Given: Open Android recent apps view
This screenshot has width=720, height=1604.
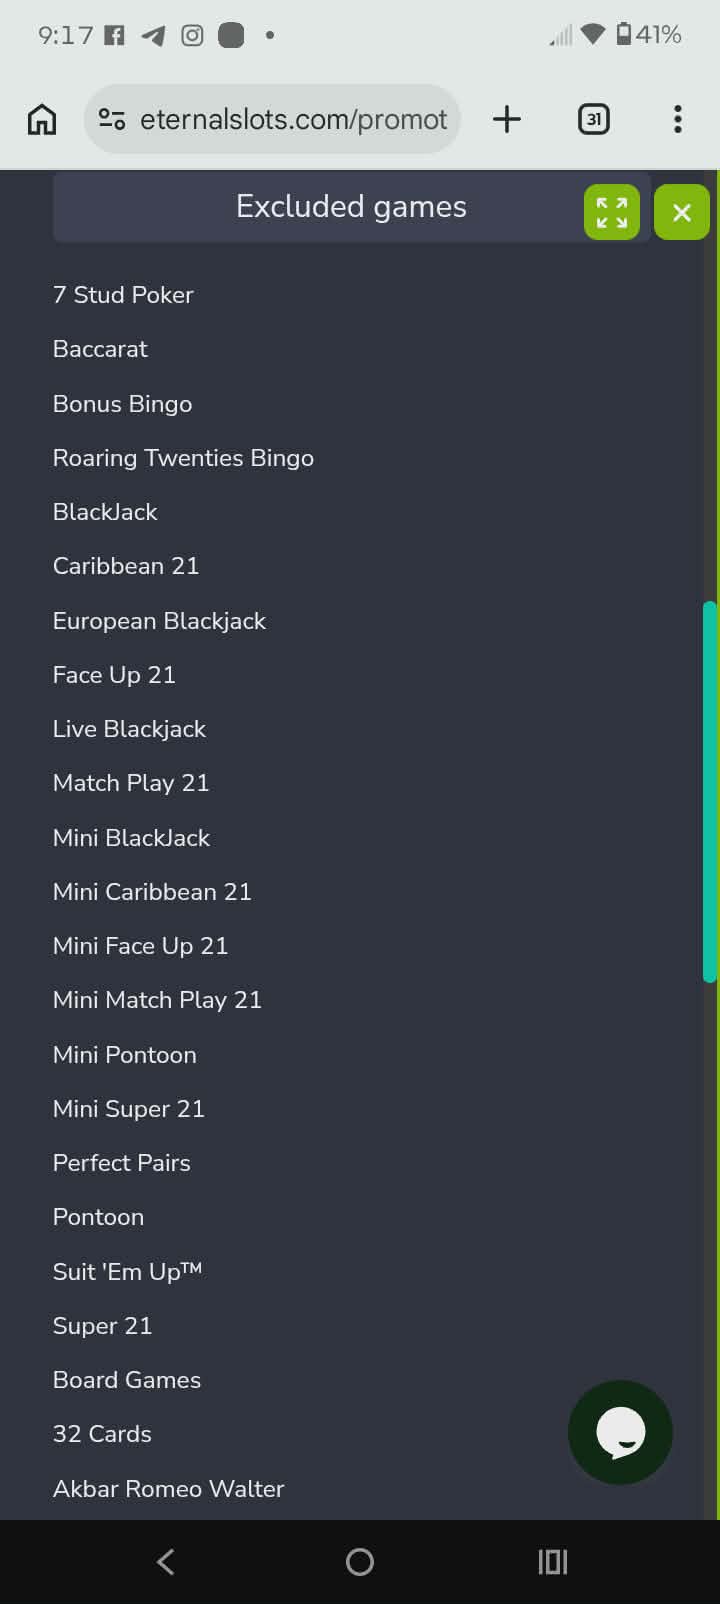Looking at the screenshot, I should point(552,1561).
